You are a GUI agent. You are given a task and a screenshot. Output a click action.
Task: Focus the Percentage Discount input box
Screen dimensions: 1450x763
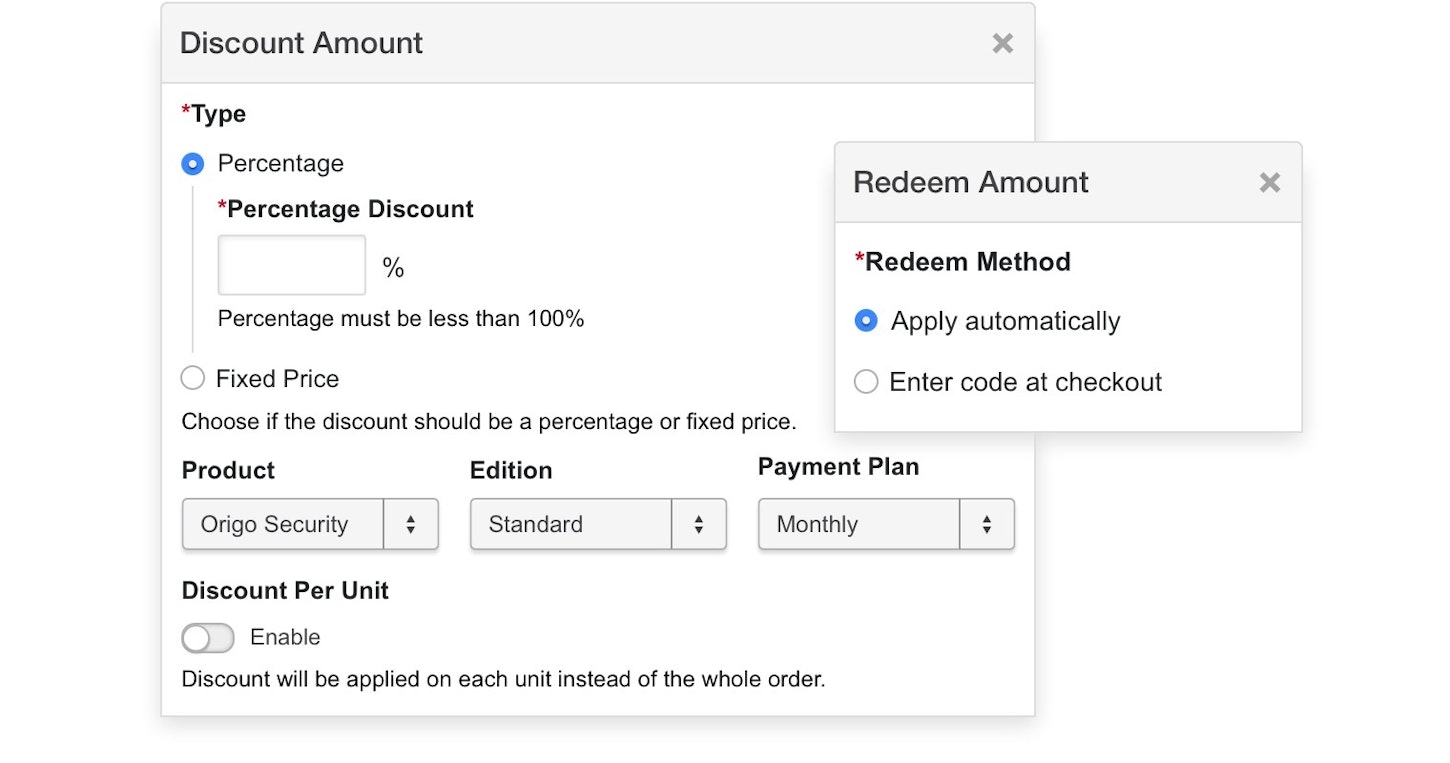pyautogui.click(x=292, y=265)
